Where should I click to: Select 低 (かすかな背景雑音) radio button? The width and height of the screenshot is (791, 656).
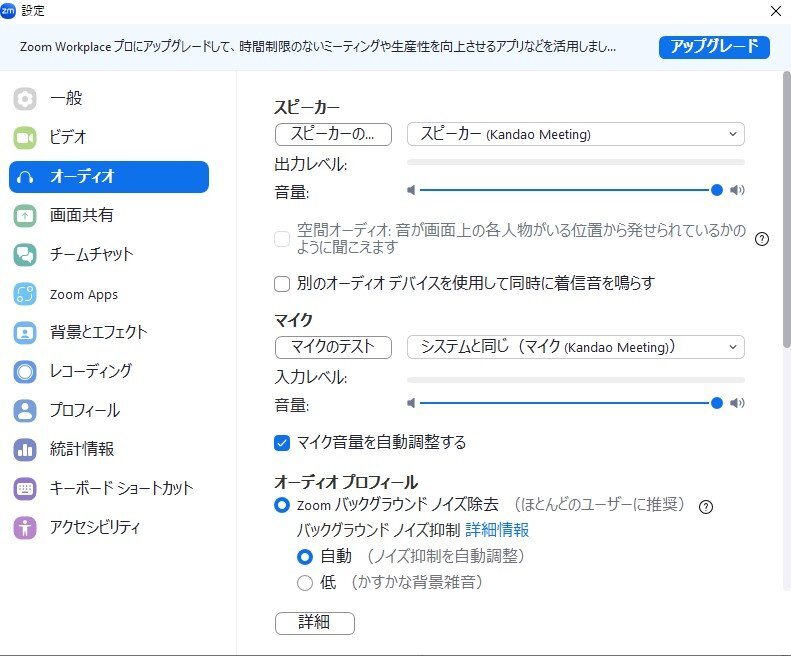pos(305,583)
